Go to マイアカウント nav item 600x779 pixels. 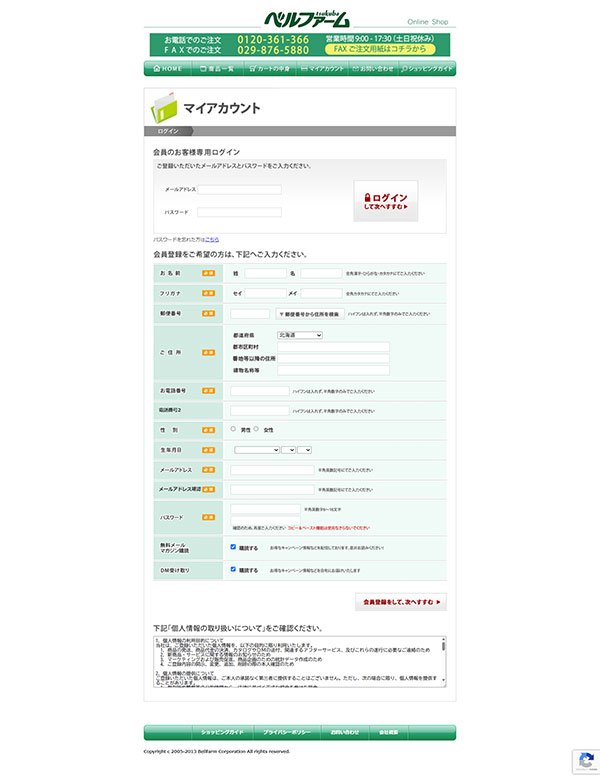(x=322, y=69)
